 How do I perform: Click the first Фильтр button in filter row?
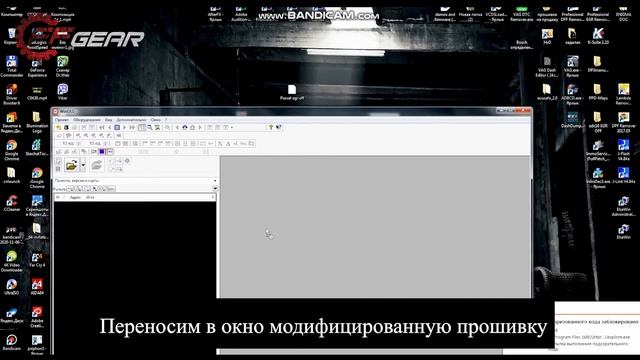point(70,188)
